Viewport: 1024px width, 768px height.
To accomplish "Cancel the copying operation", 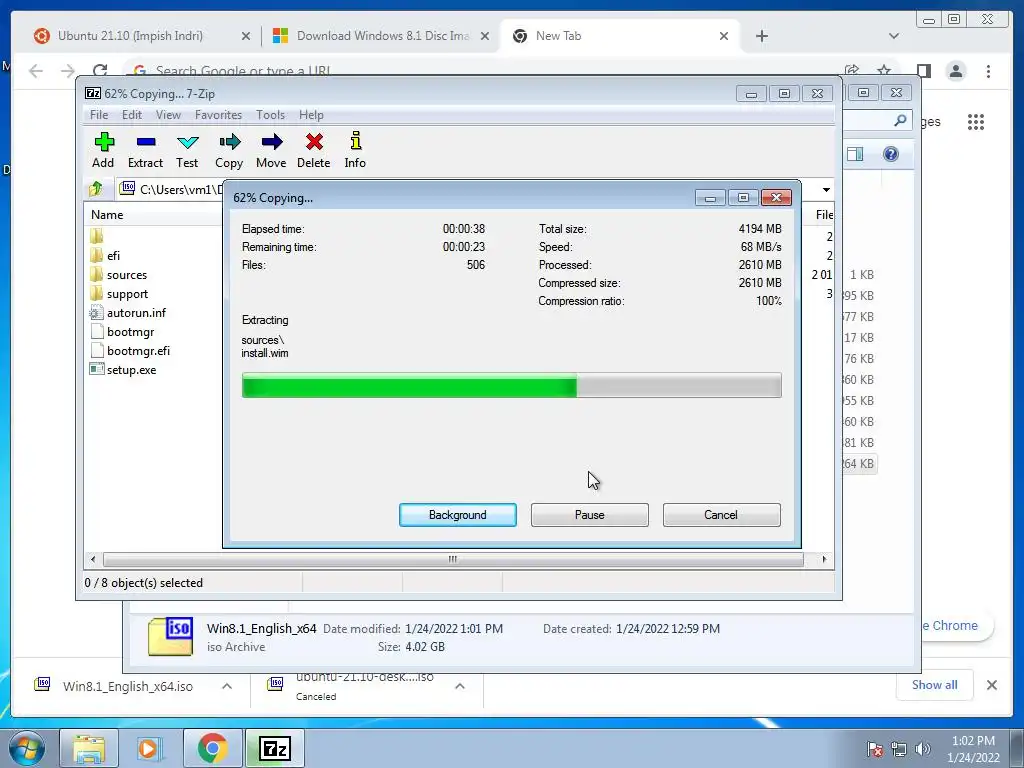I will pyautogui.click(x=722, y=515).
